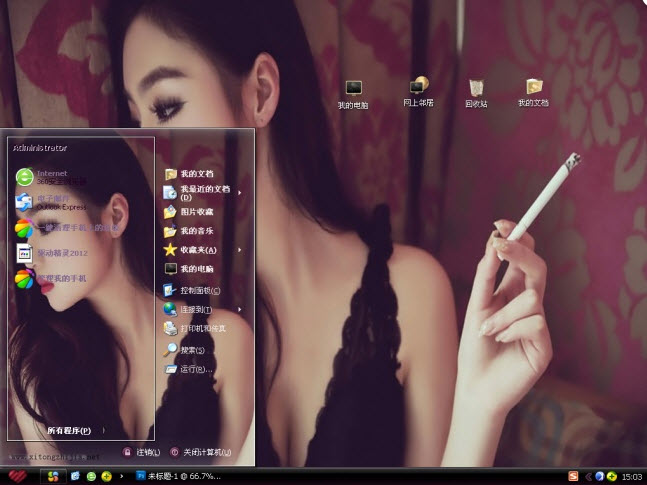
Task: Open 我的电脑 desktop icon
Action: (352, 90)
